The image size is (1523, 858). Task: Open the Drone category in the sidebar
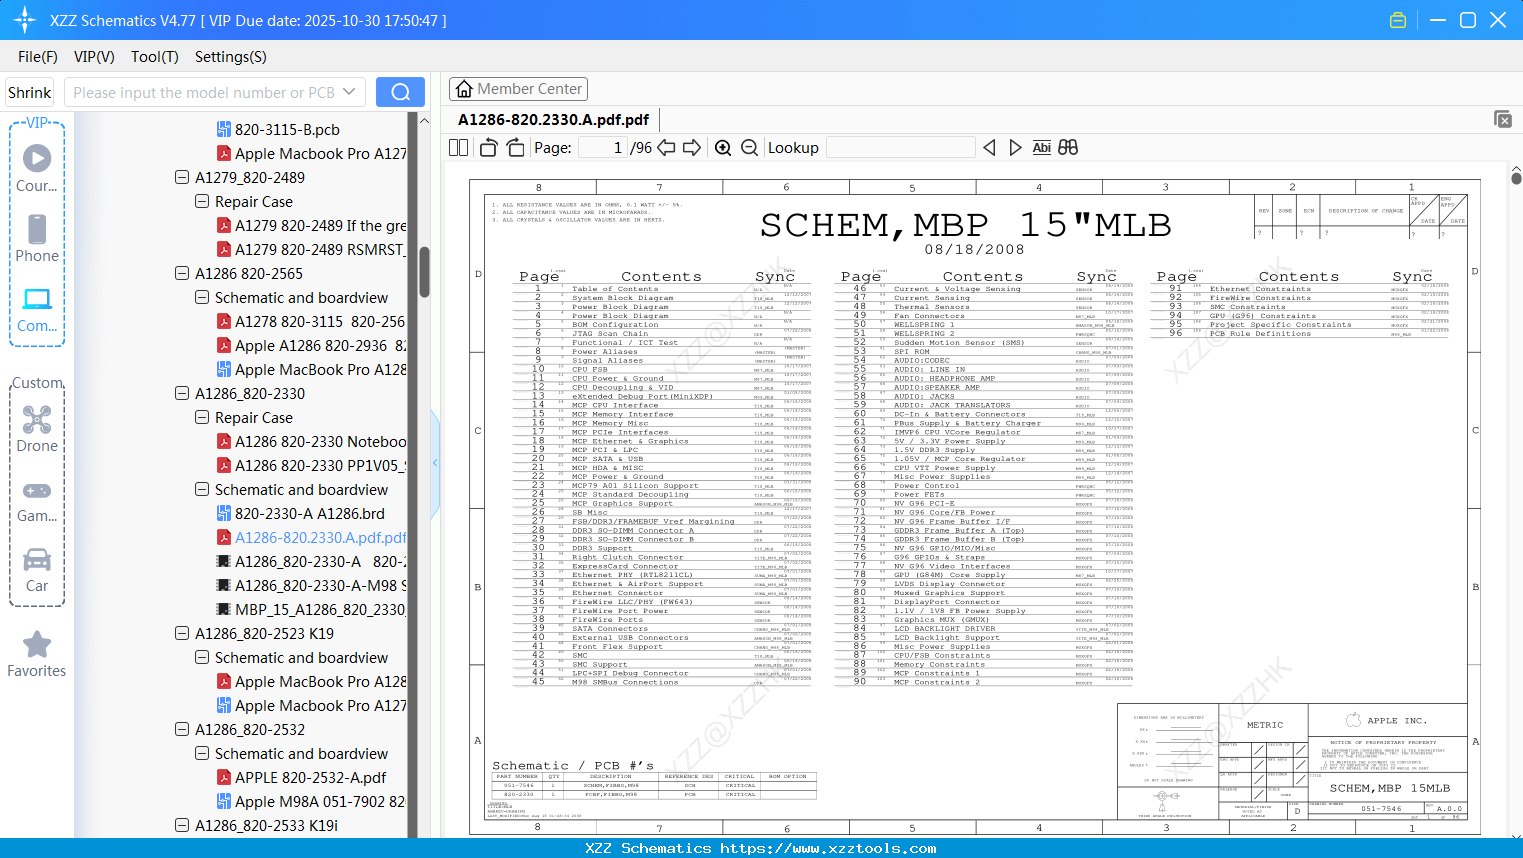click(x=37, y=429)
